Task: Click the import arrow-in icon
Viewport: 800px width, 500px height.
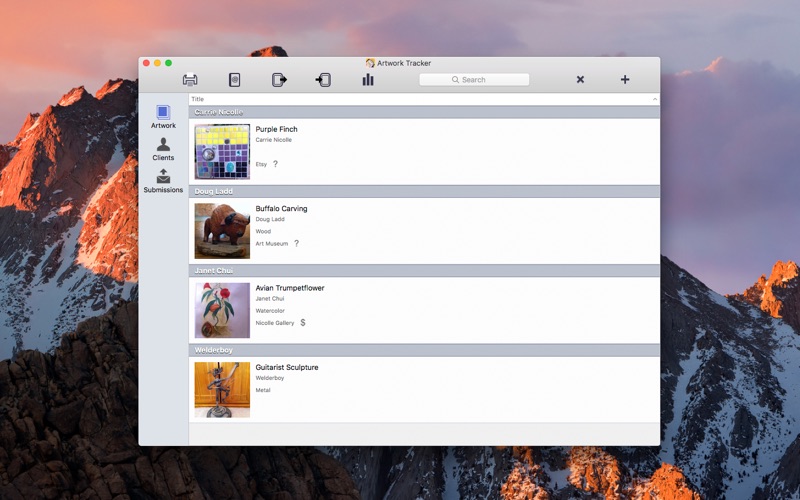Action: coord(323,80)
